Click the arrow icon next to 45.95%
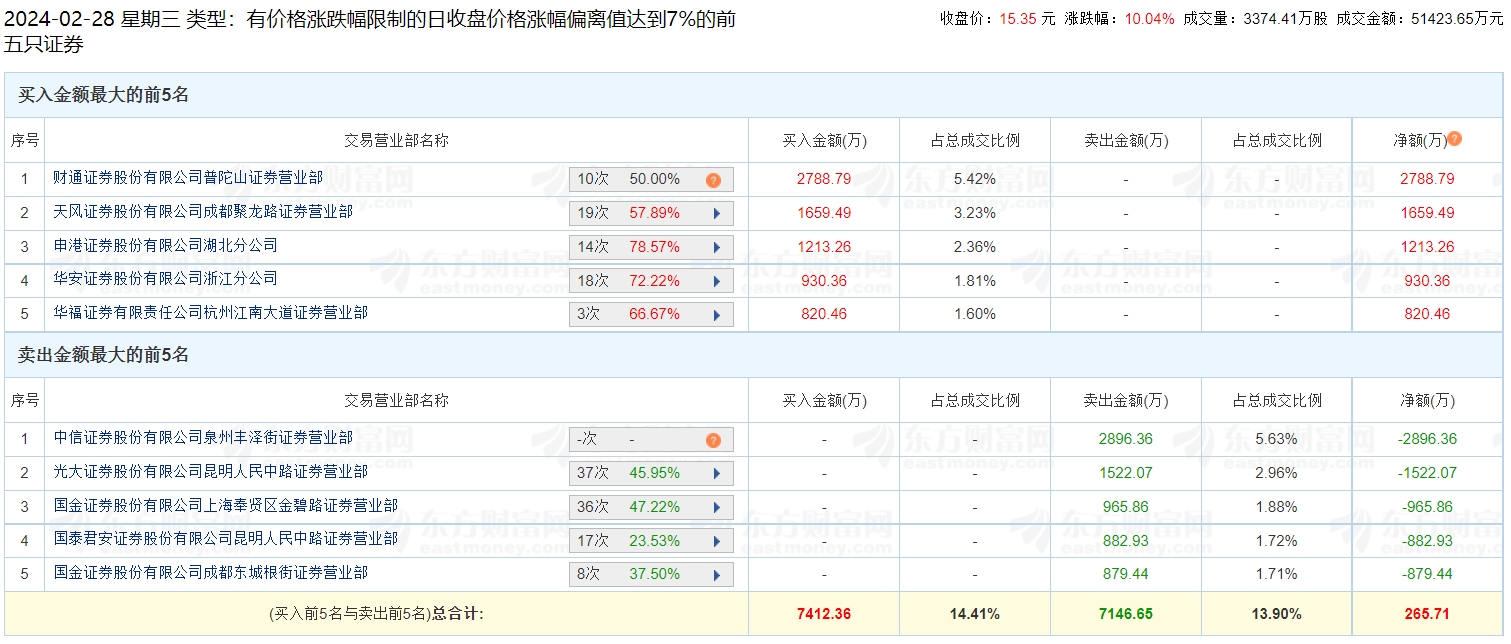 [716, 473]
